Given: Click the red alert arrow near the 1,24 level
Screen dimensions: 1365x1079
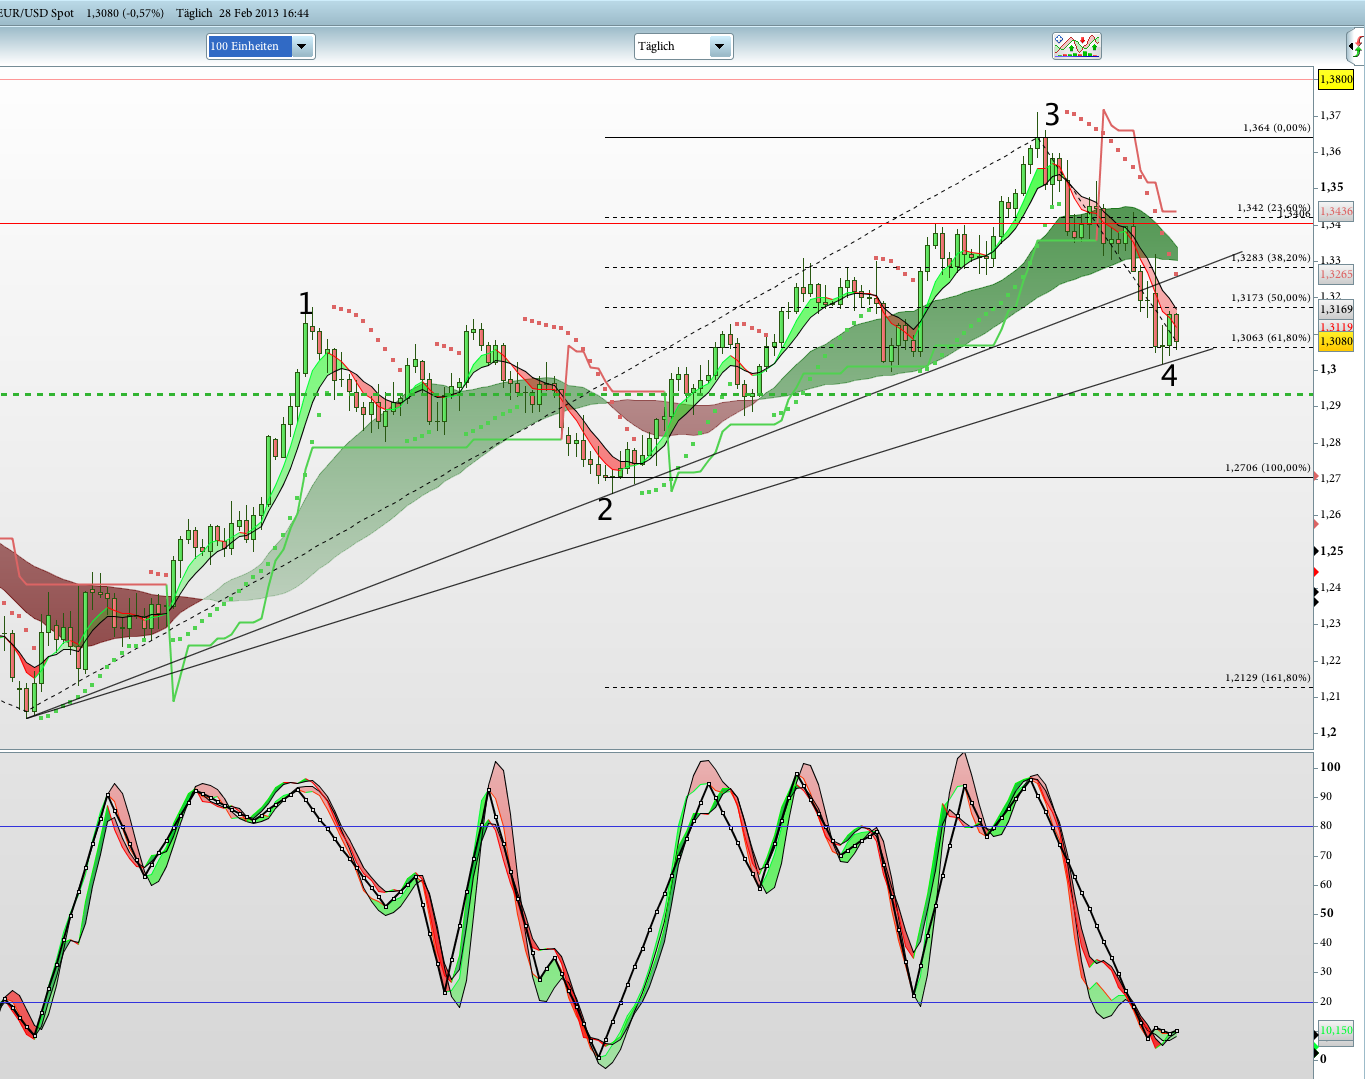Looking at the screenshot, I should point(1316,572).
